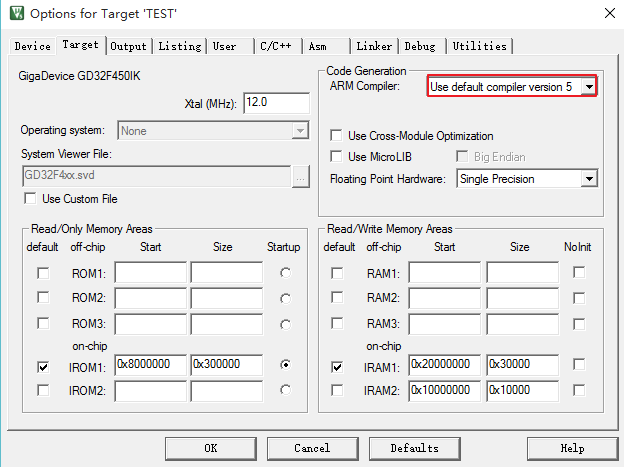This screenshot has width=624, height=467.
Task: Switch to the Device tab
Action: coord(33,46)
